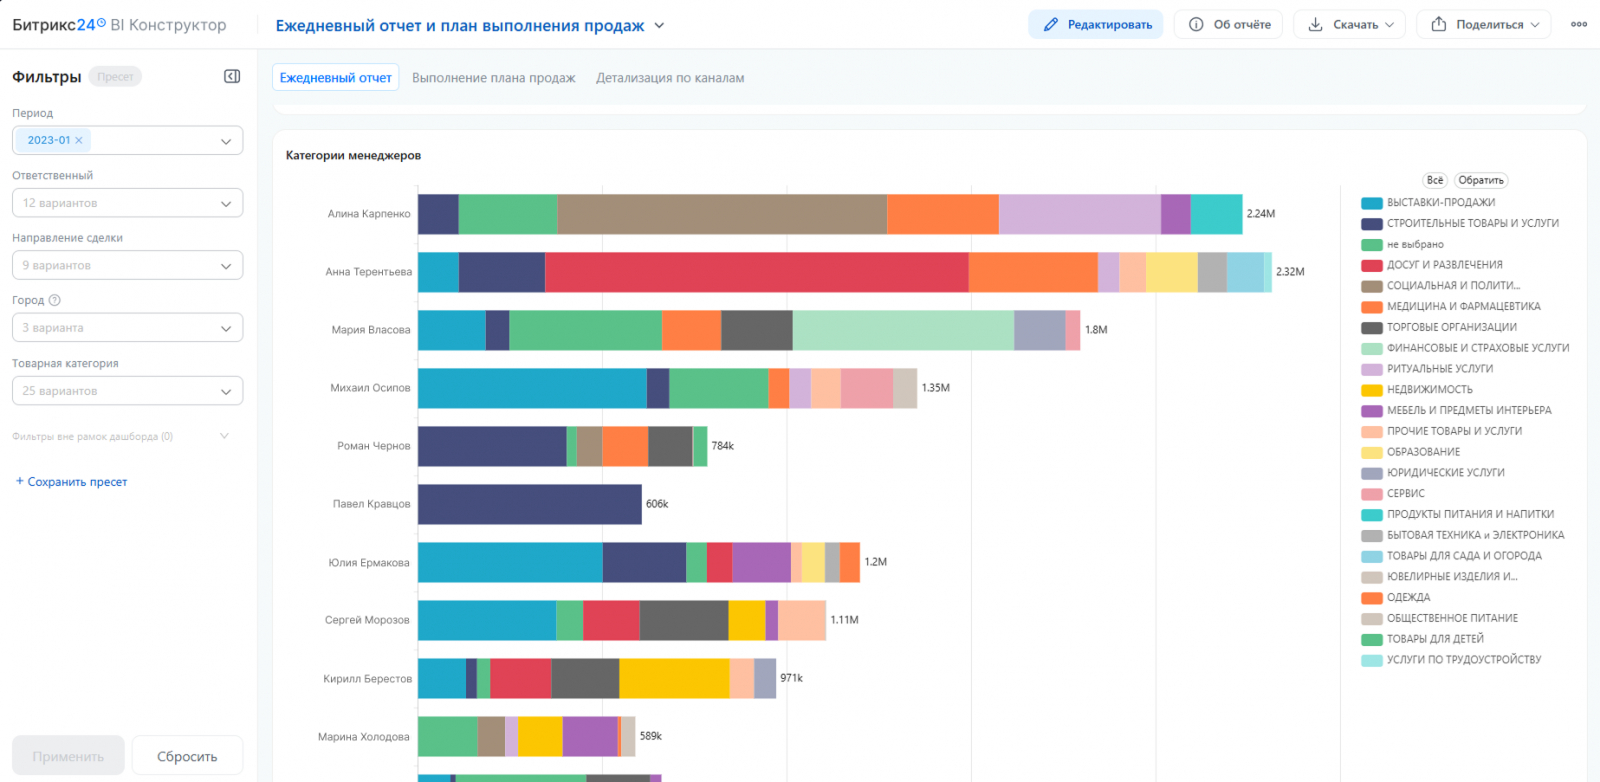This screenshot has width=1600, height=782.
Task: Click the Сбросить reset button
Action: pos(187,756)
